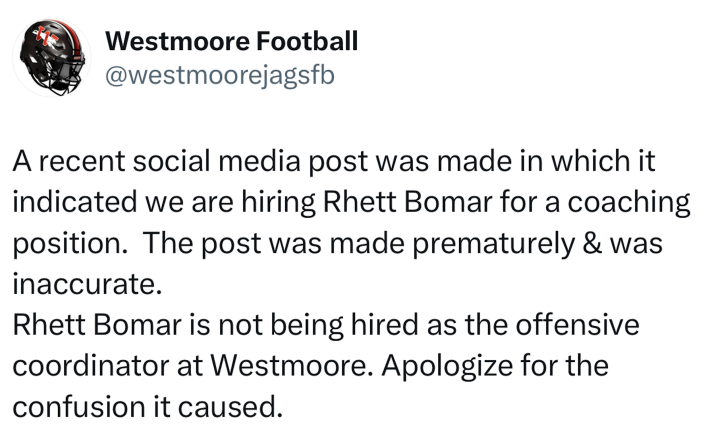The height and width of the screenshot is (437, 710).
Task: Open the Westmoore Football helmet profile picture
Action: 51,58
